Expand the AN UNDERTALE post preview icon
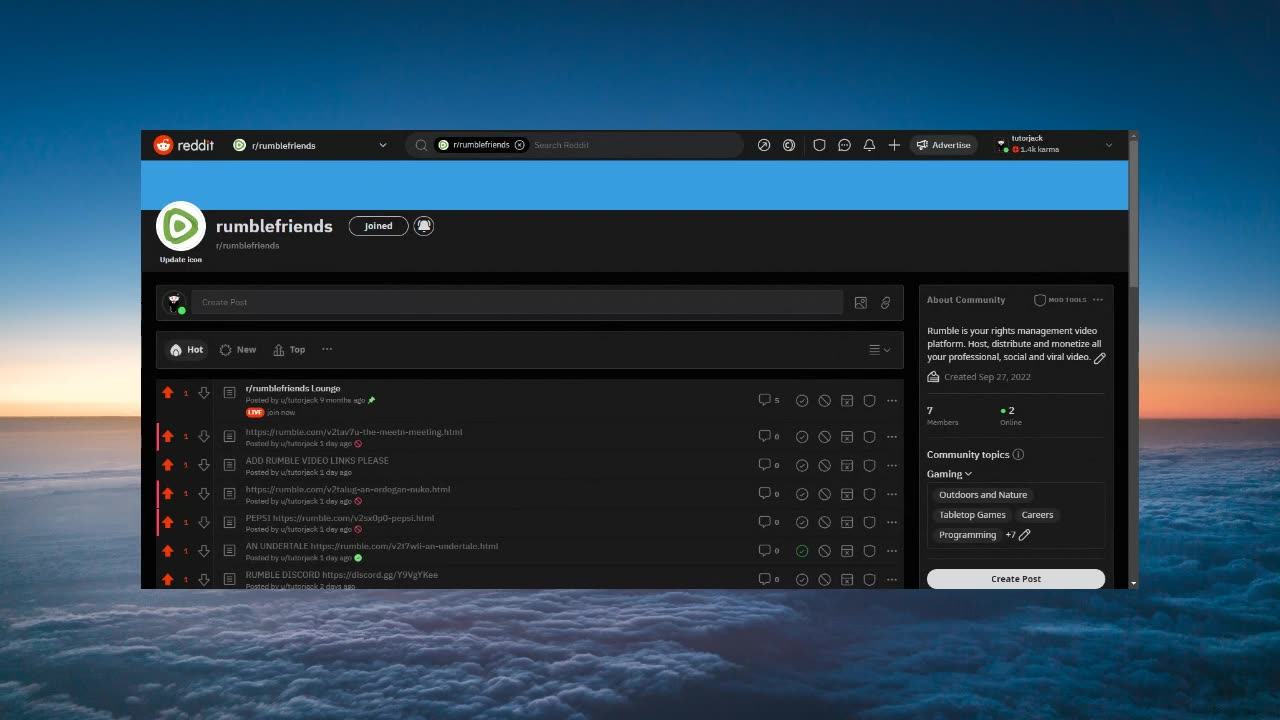1280x720 pixels. point(229,550)
